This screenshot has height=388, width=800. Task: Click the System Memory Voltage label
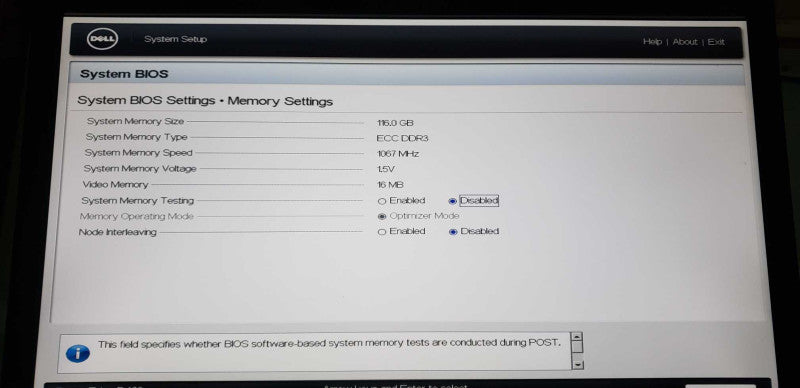[x=140, y=168]
